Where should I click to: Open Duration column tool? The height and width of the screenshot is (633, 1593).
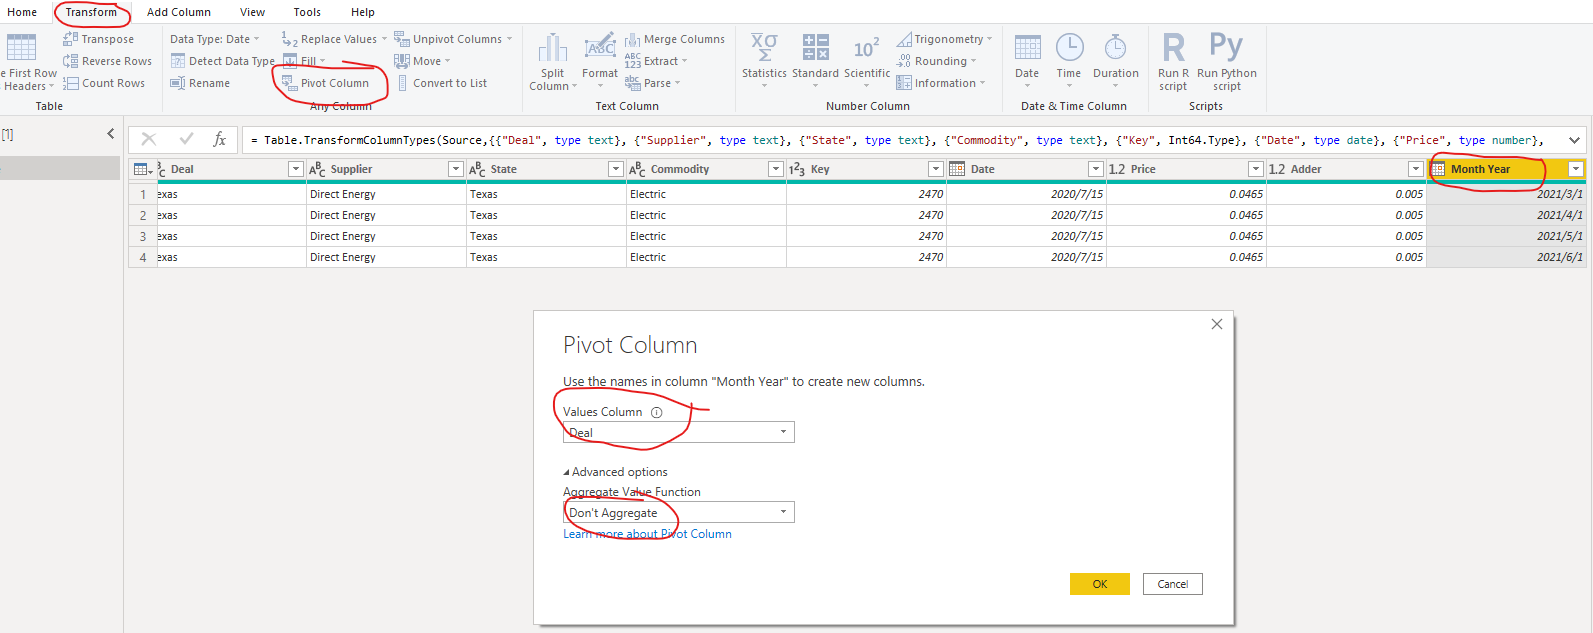click(x=1116, y=60)
